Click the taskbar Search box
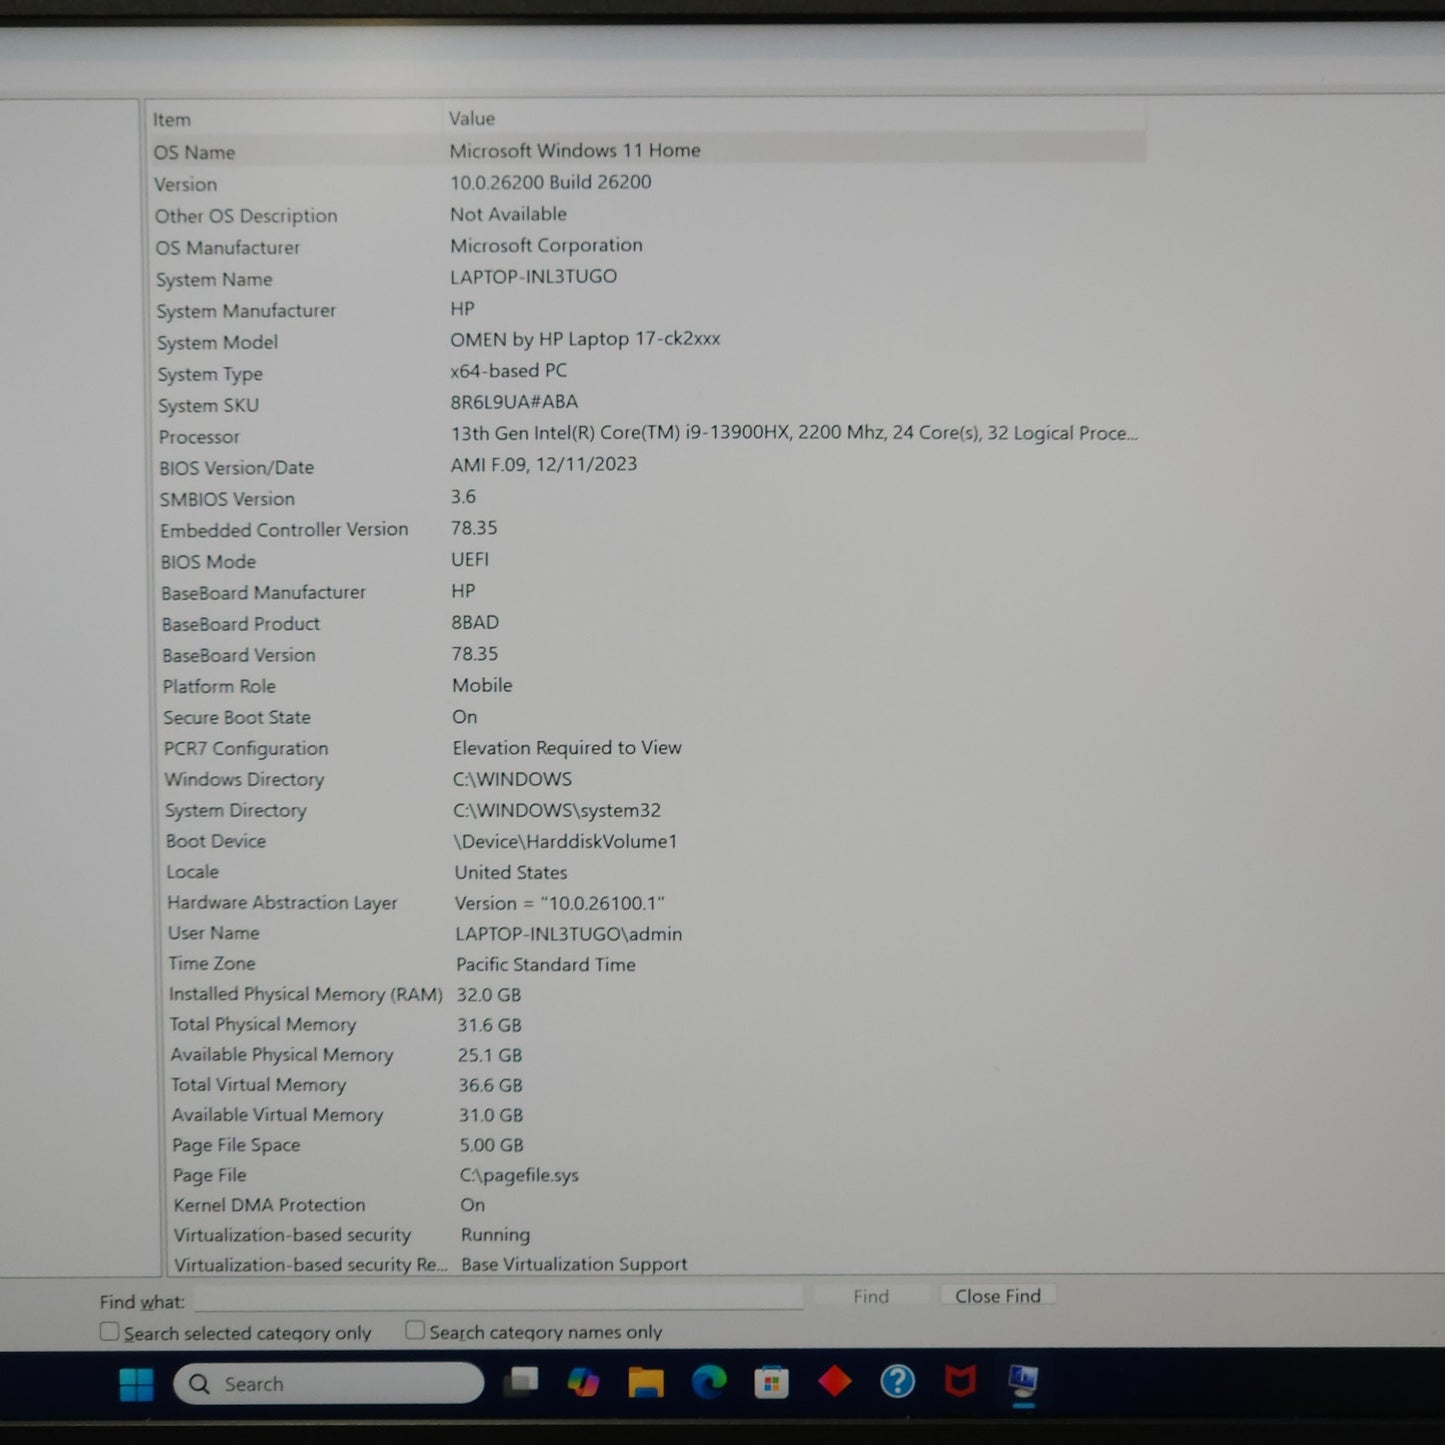Screen dimensions: 1445x1445 click(330, 1384)
